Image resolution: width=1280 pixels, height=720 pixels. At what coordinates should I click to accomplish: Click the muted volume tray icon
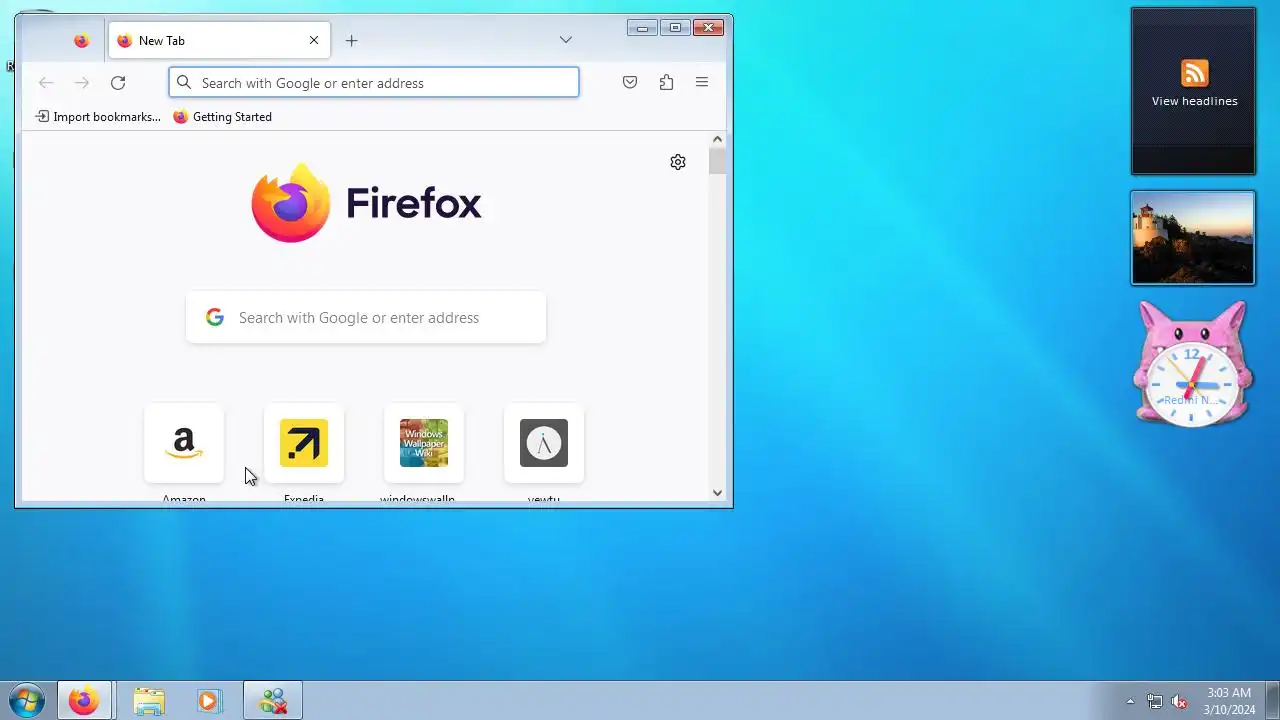coord(1179,701)
